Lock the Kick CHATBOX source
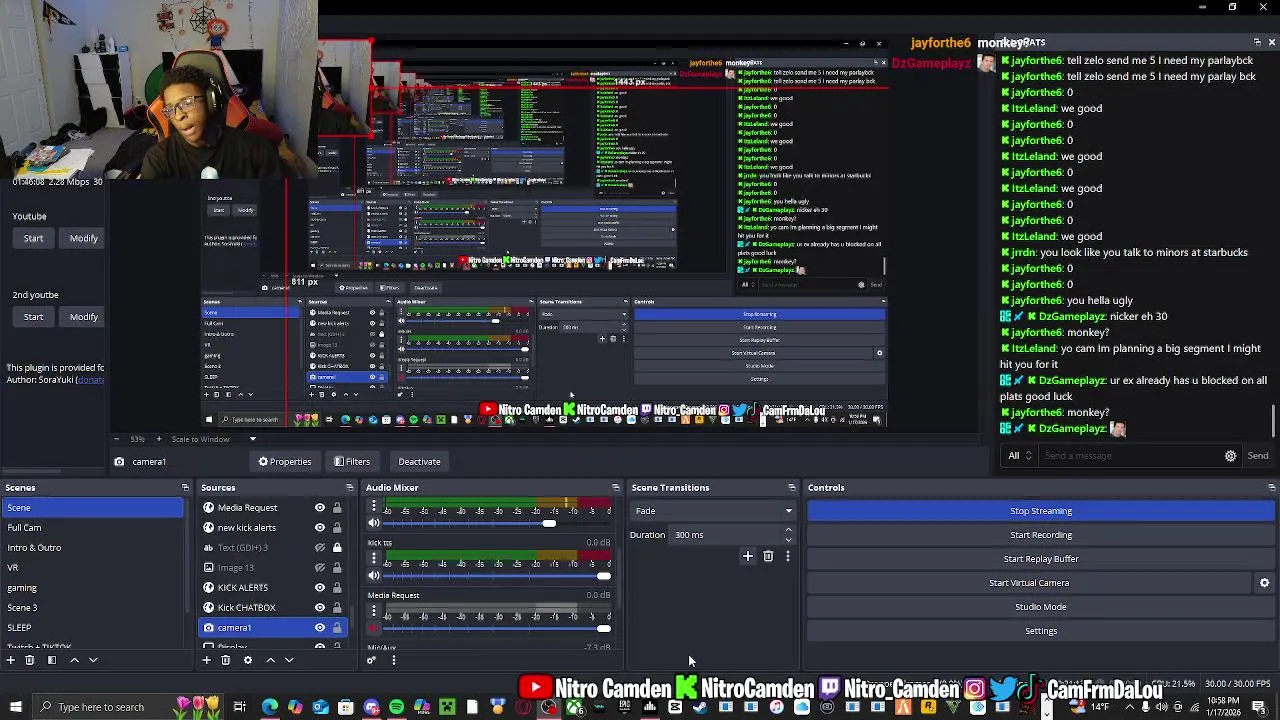The image size is (1280, 720). coord(337,608)
